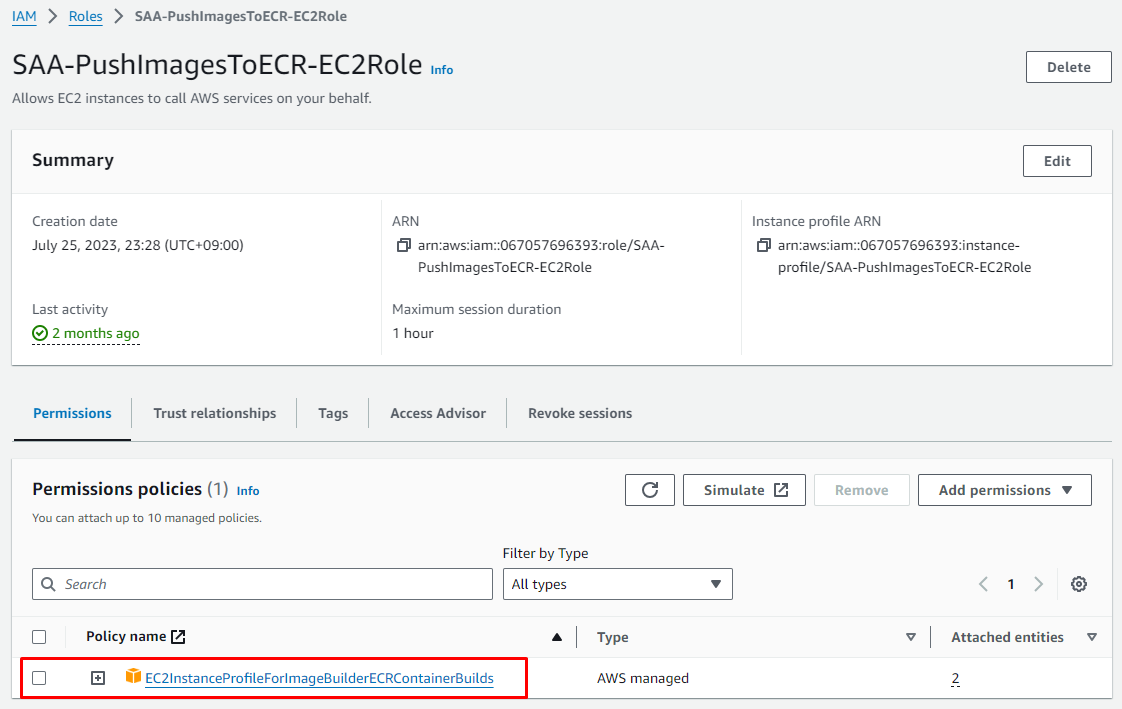Check the EC2InstanceProfileForImageBuilderECRContainerBuilds row checkbox
This screenshot has width=1122, height=709.
coord(39,678)
